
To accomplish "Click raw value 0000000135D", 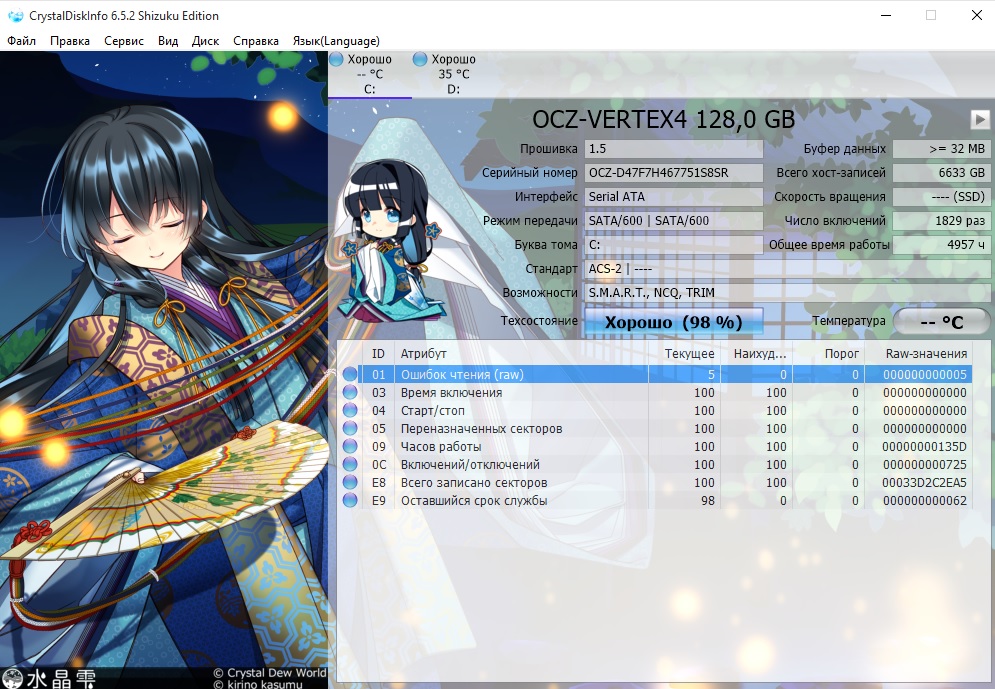I will point(924,447).
